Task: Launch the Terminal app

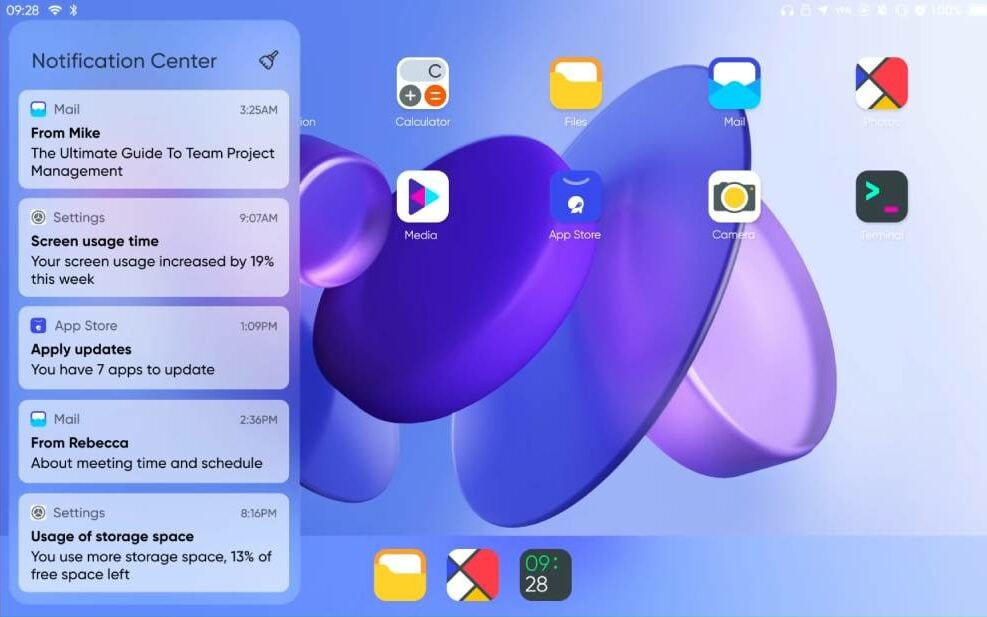Action: coord(881,197)
